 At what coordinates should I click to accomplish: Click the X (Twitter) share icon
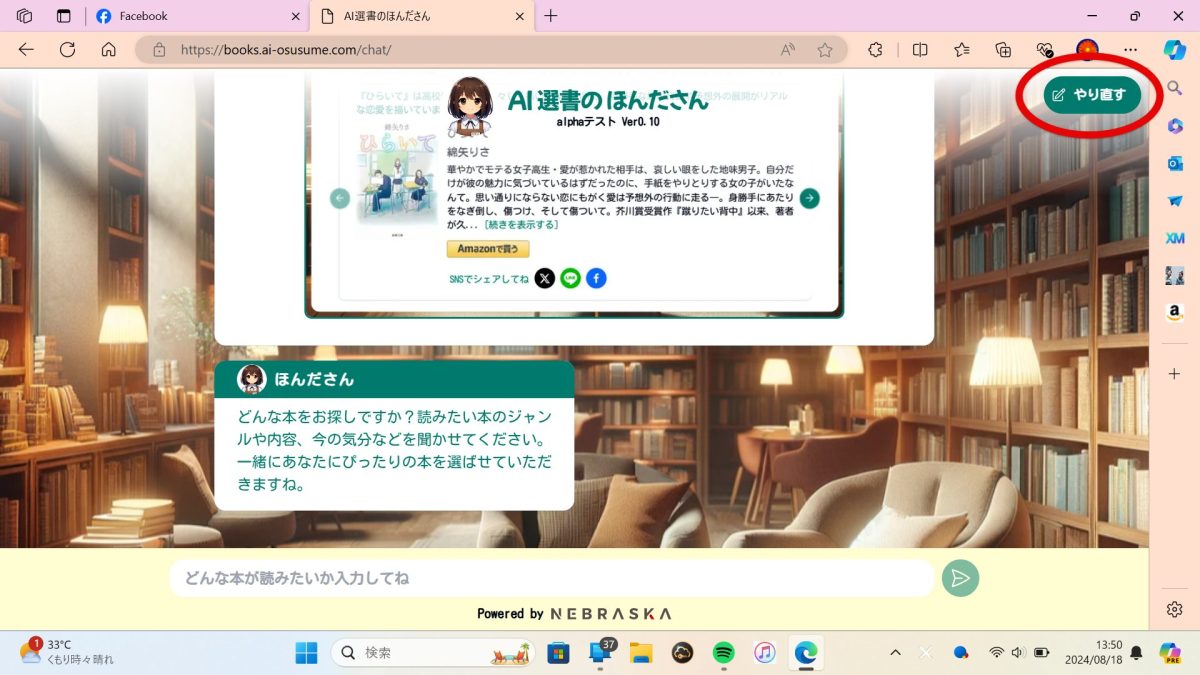click(545, 278)
